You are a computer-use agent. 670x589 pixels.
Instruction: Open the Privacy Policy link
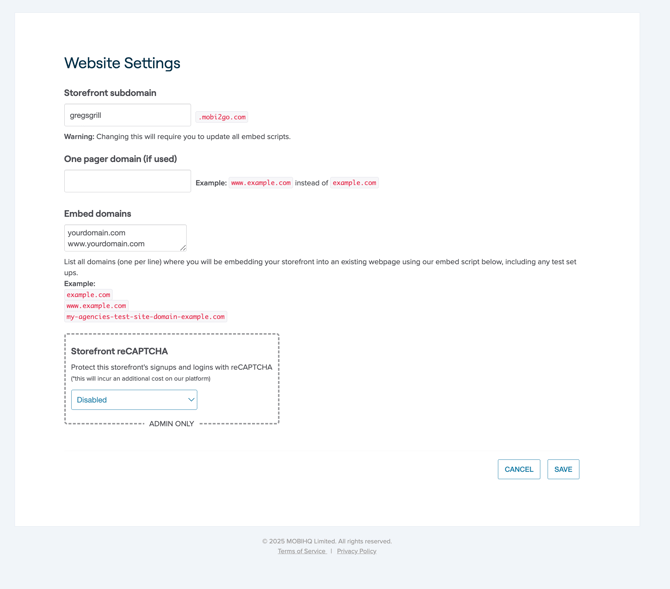pos(356,551)
